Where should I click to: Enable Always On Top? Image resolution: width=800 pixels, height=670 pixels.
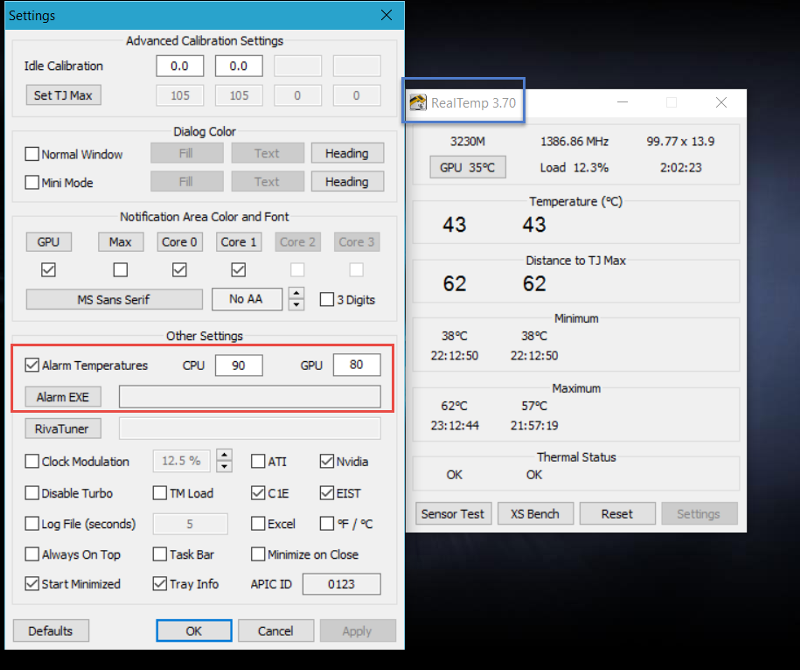32,554
